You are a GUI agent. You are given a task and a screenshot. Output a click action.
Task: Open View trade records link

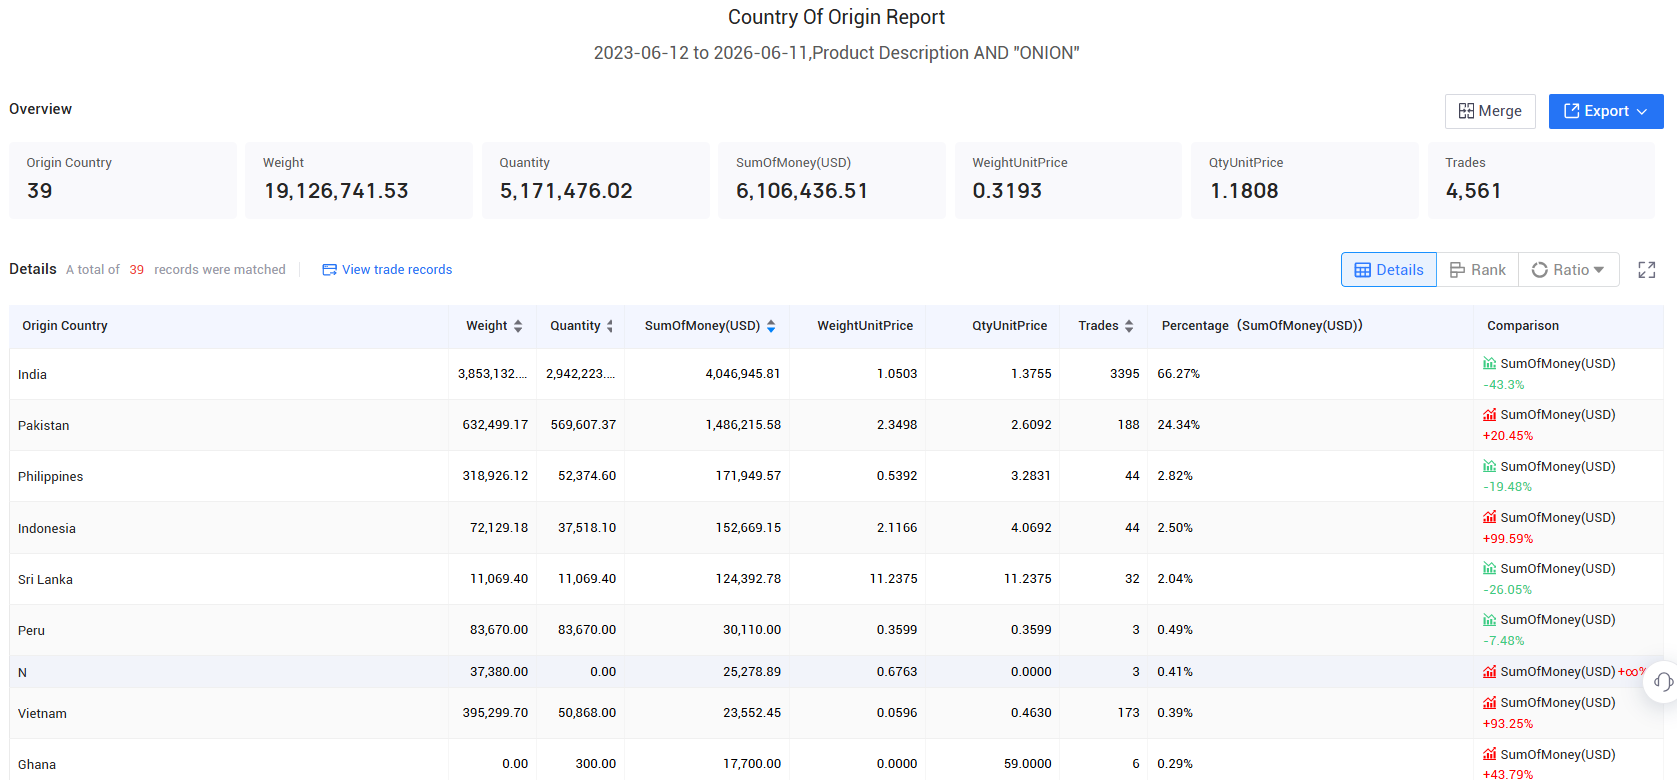[x=387, y=270]
